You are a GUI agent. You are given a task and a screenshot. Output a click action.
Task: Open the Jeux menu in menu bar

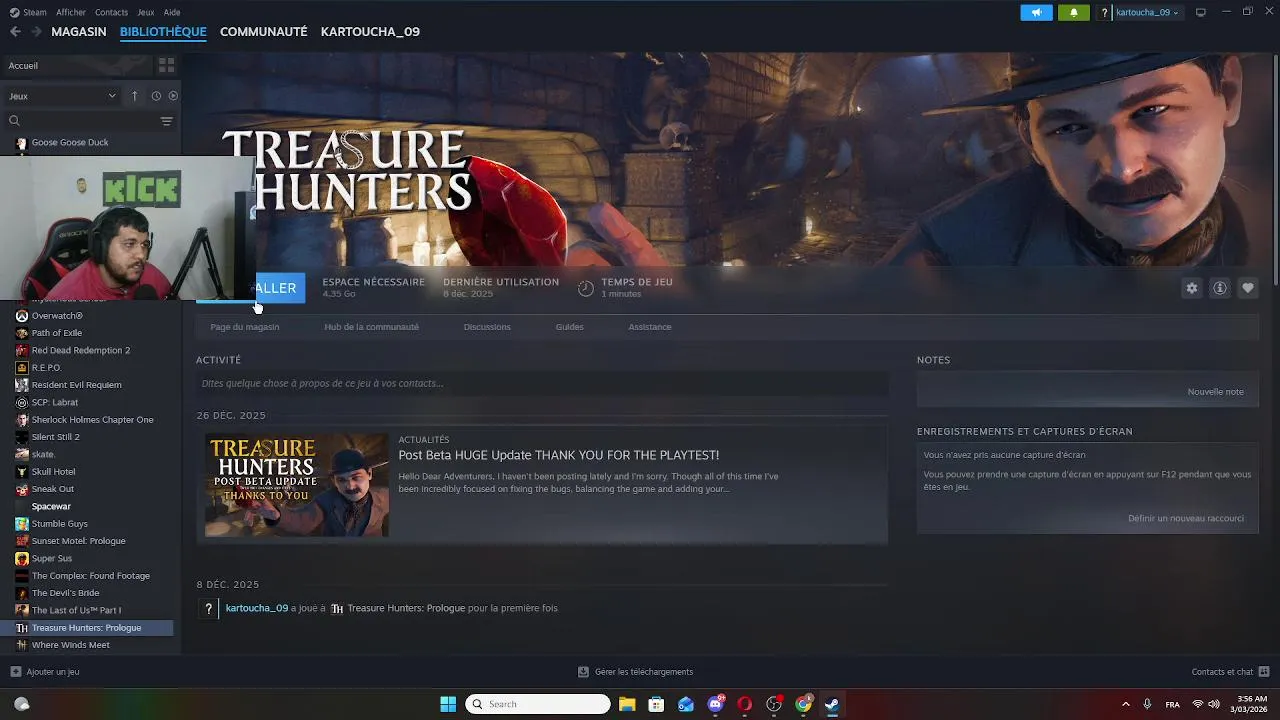click(146, 12)
